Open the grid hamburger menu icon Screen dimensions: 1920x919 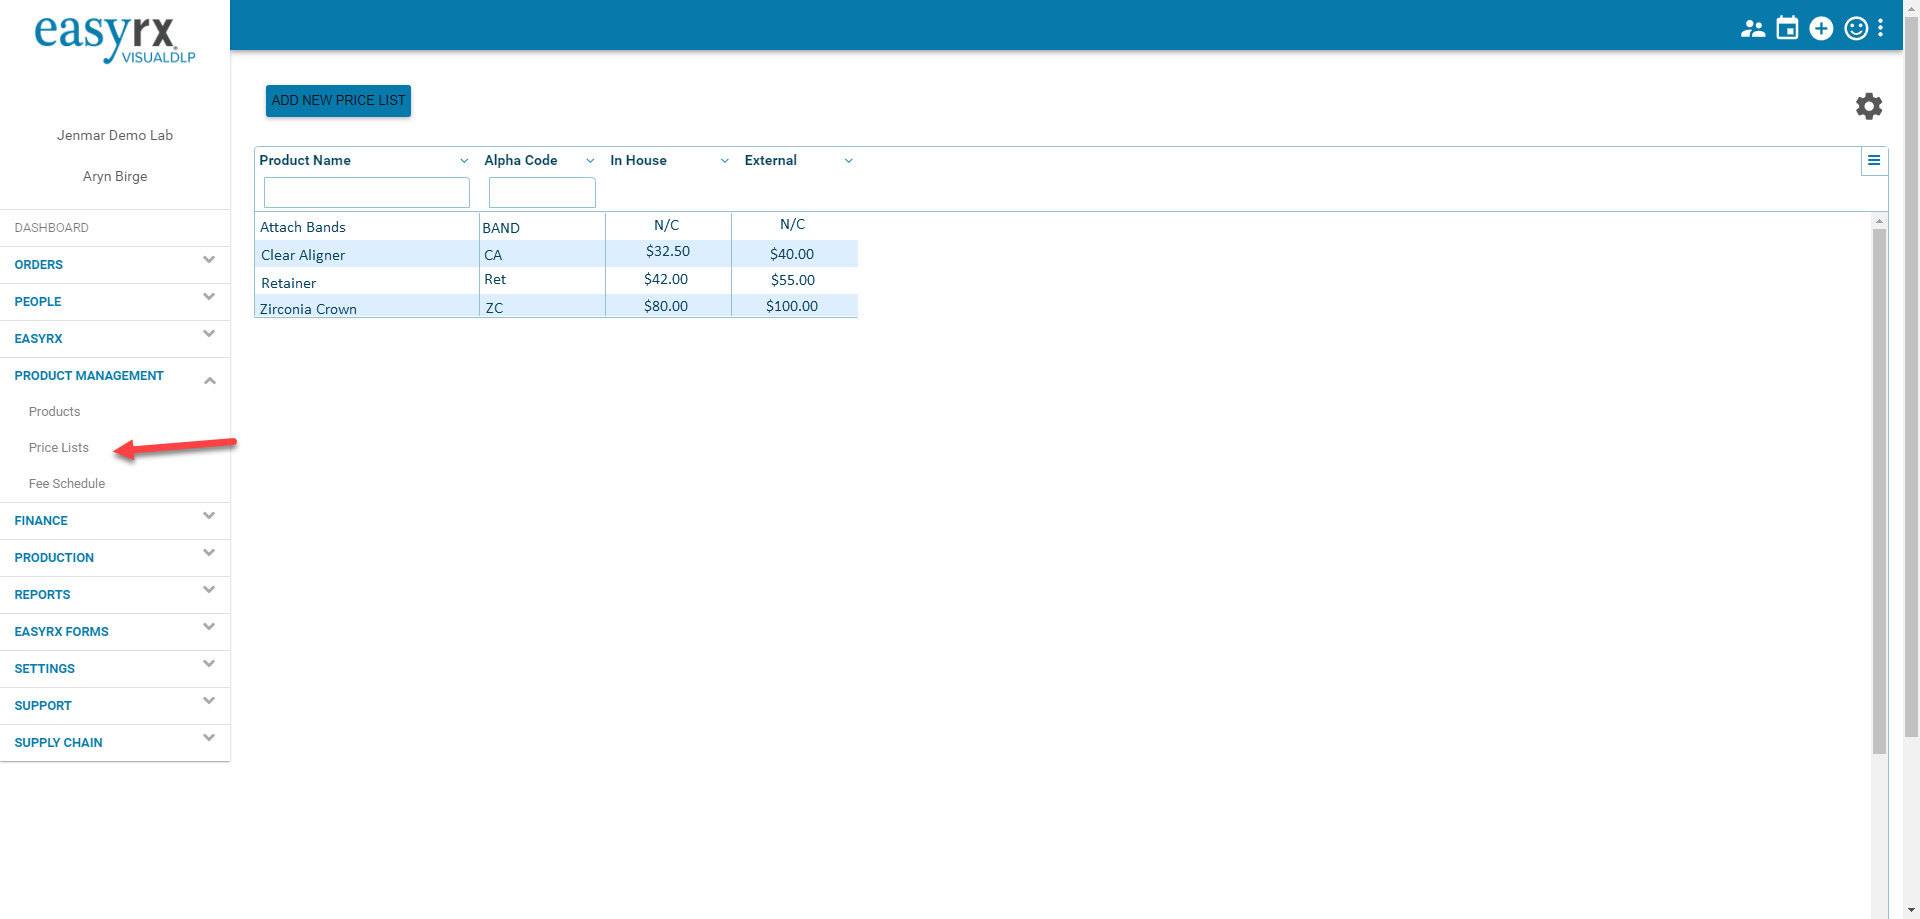[x=1874, y=160]
